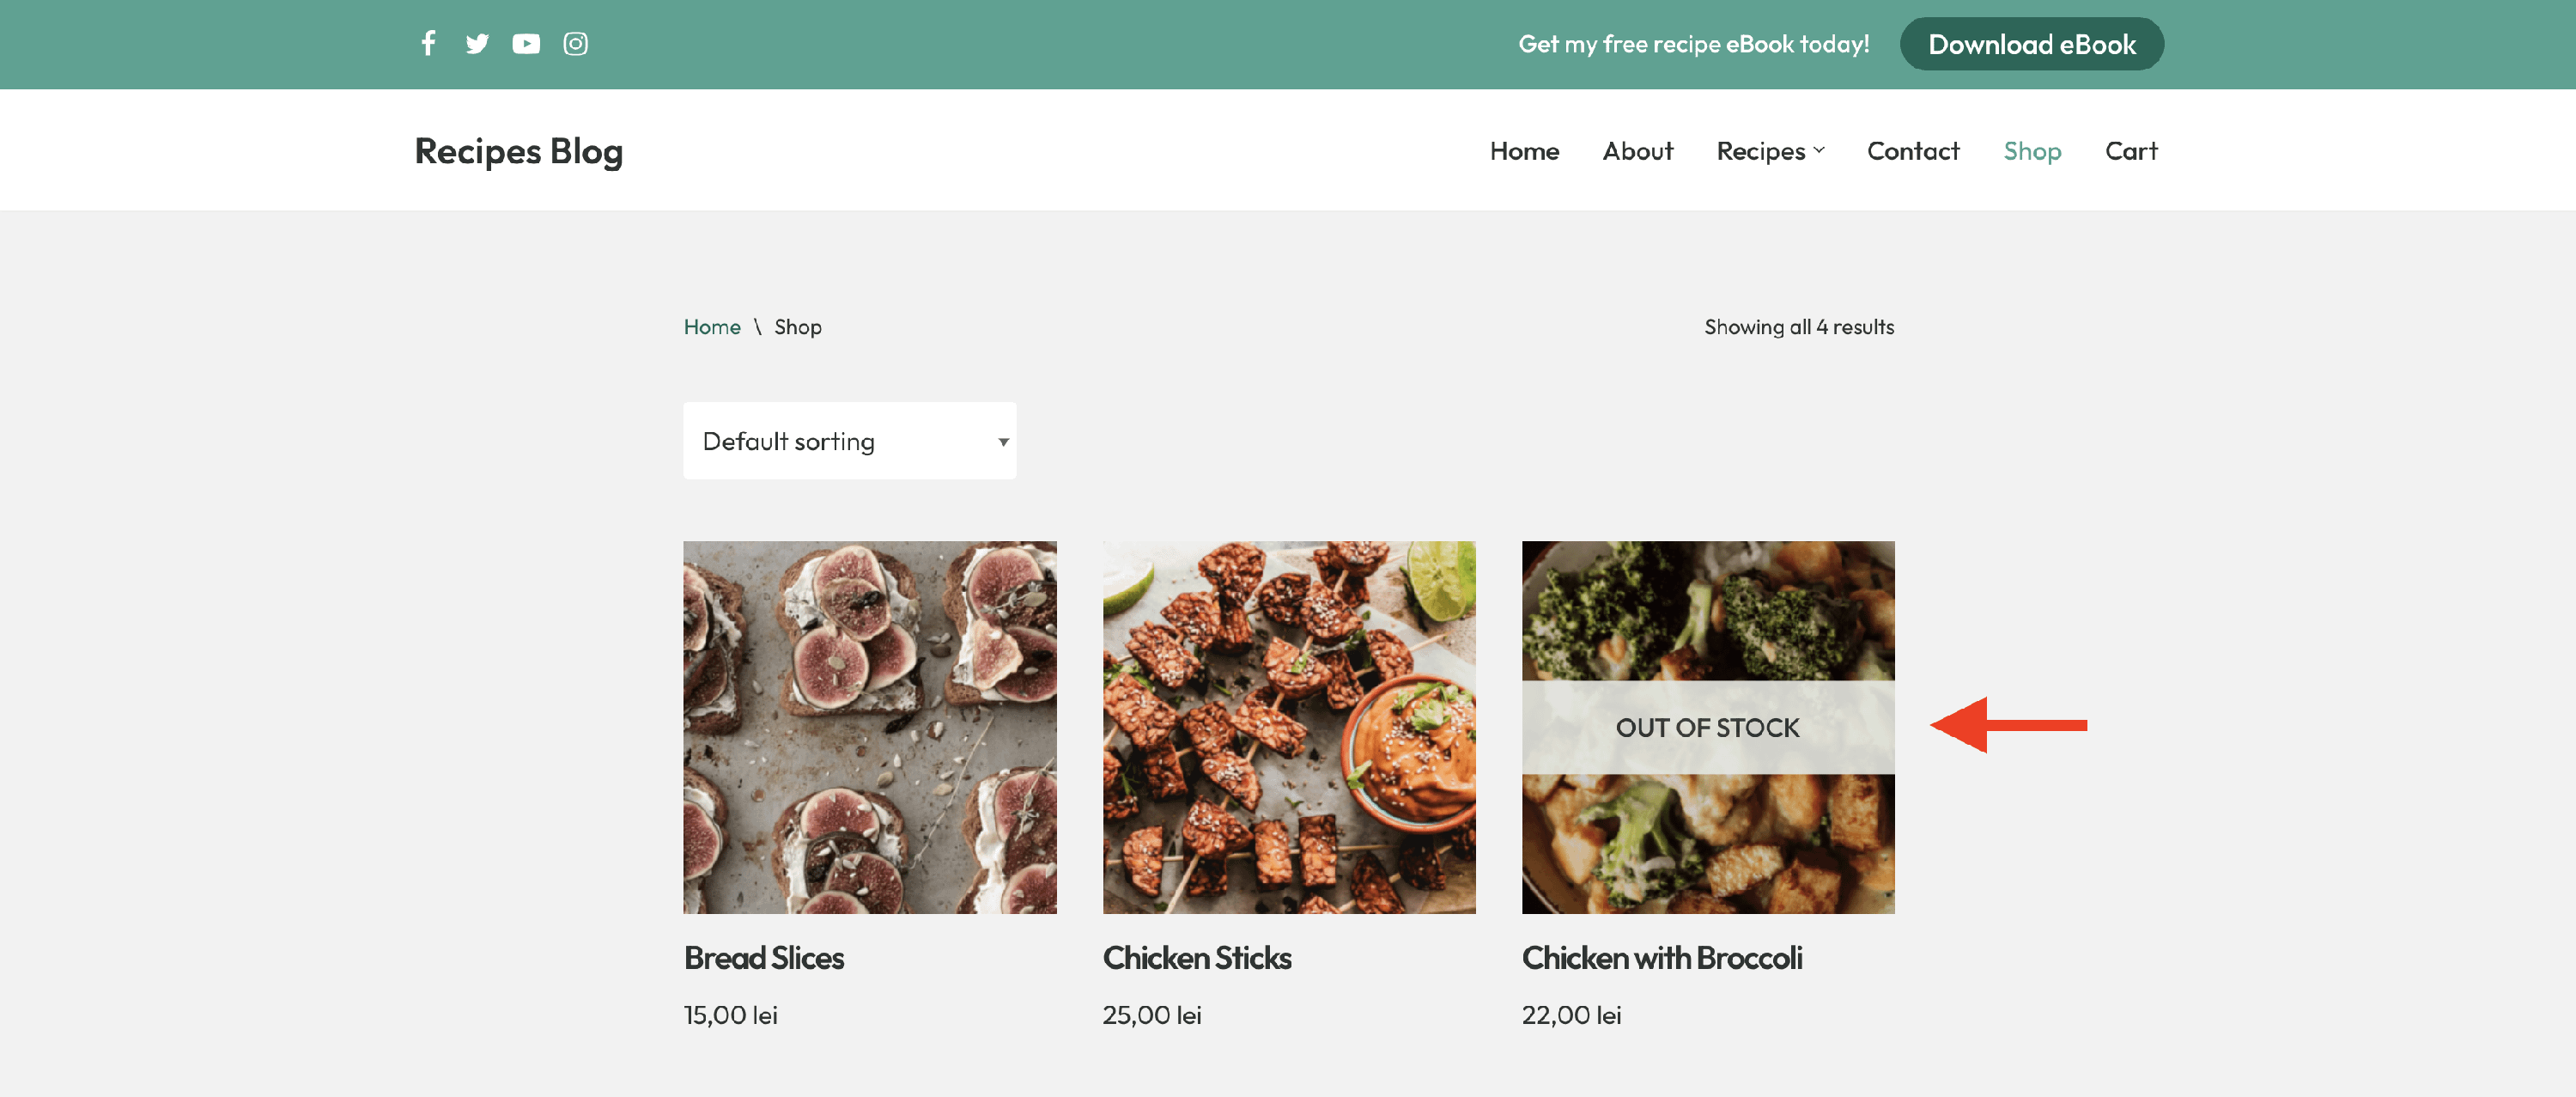
Task: Open the Cart page
Action: (x=2131, y=151)
